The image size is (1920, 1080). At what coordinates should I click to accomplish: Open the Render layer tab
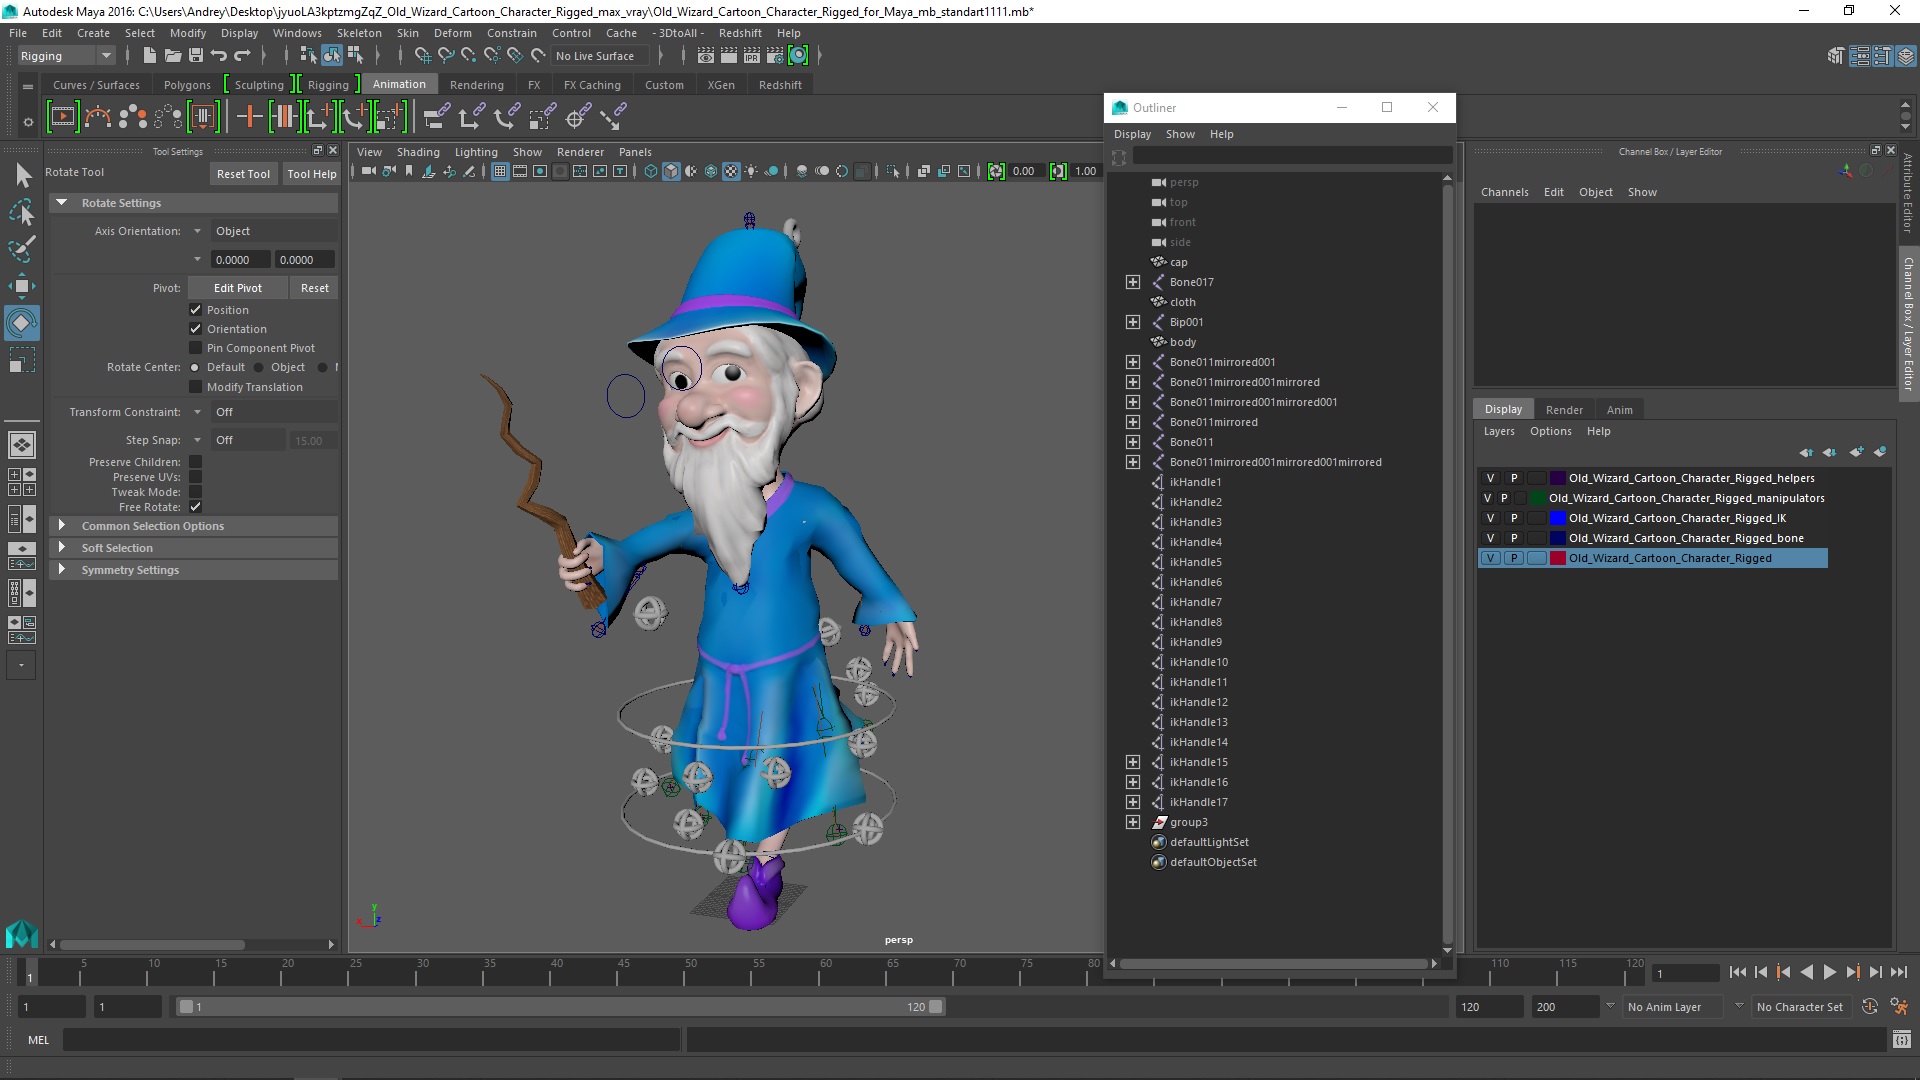(1564, 410)
